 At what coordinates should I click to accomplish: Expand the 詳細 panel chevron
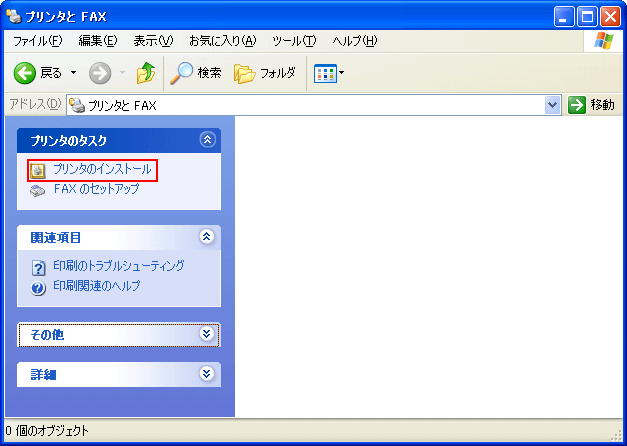coord(207,374)
